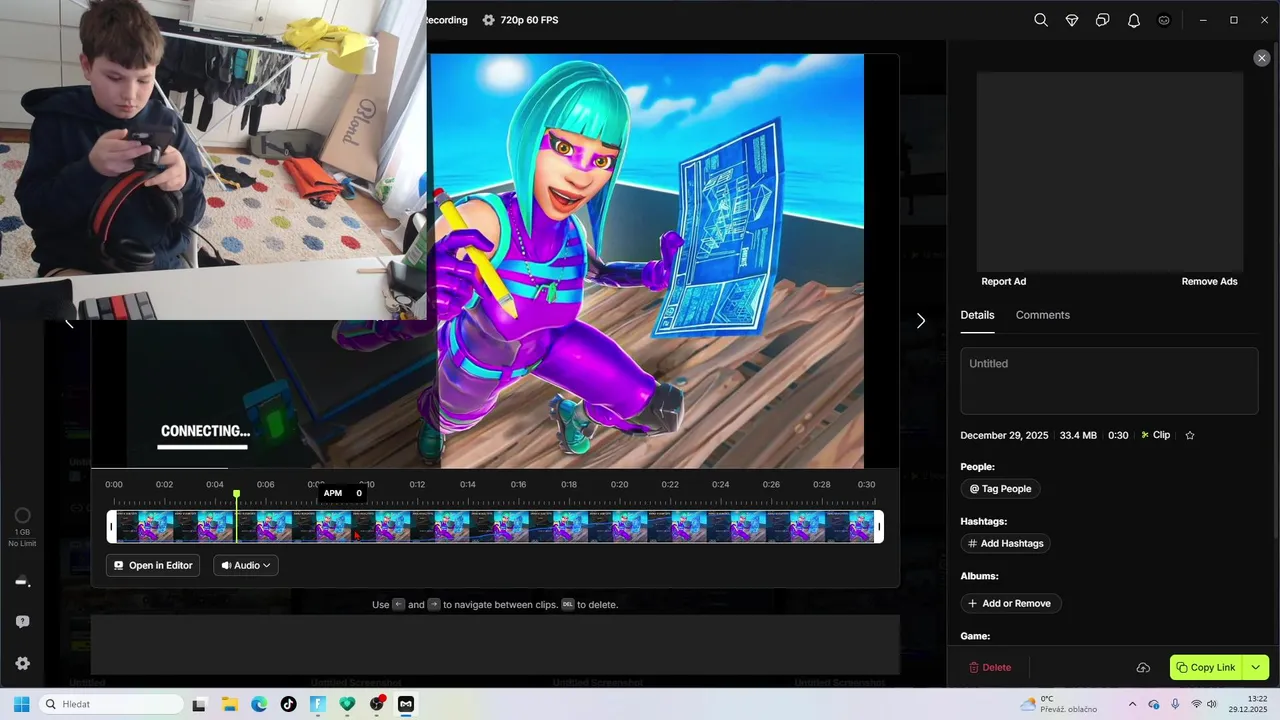Switch to the Comments tab
This screenshot has height=720, width=1280.
click(1042, 315)
